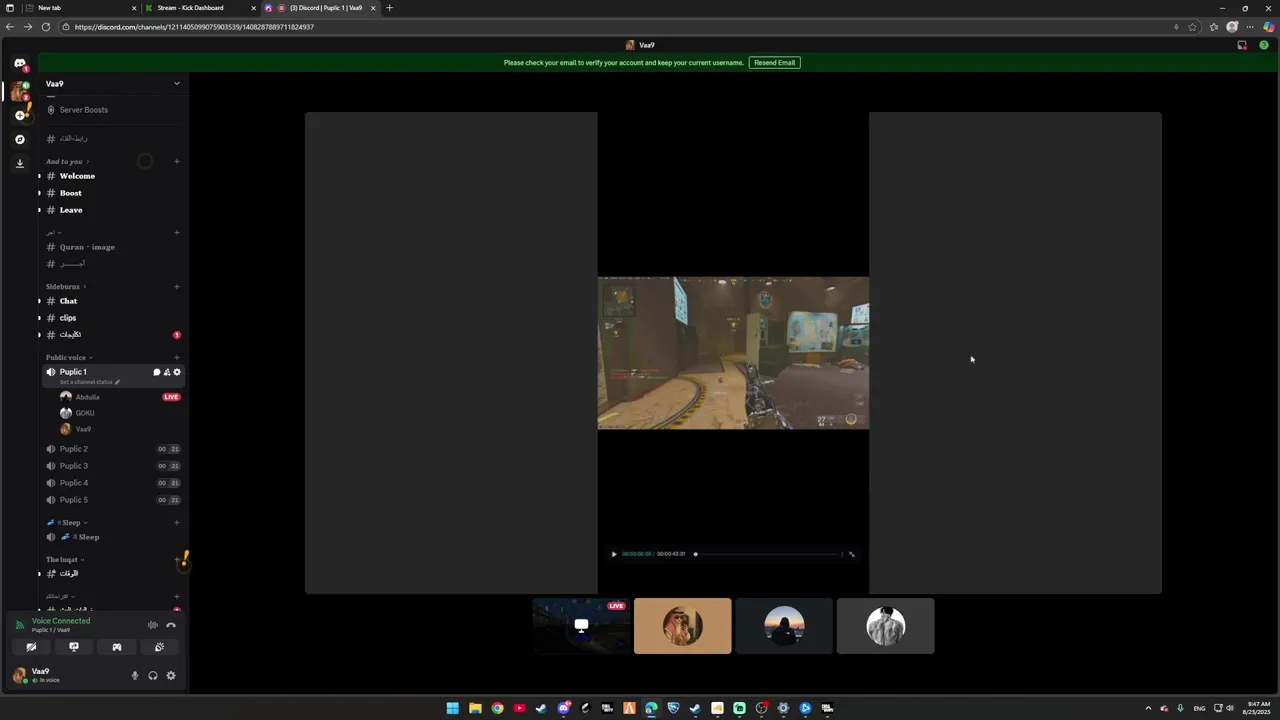Create channel in 'And to you' category
1280x720 pixels.
(x=177, y=161)
